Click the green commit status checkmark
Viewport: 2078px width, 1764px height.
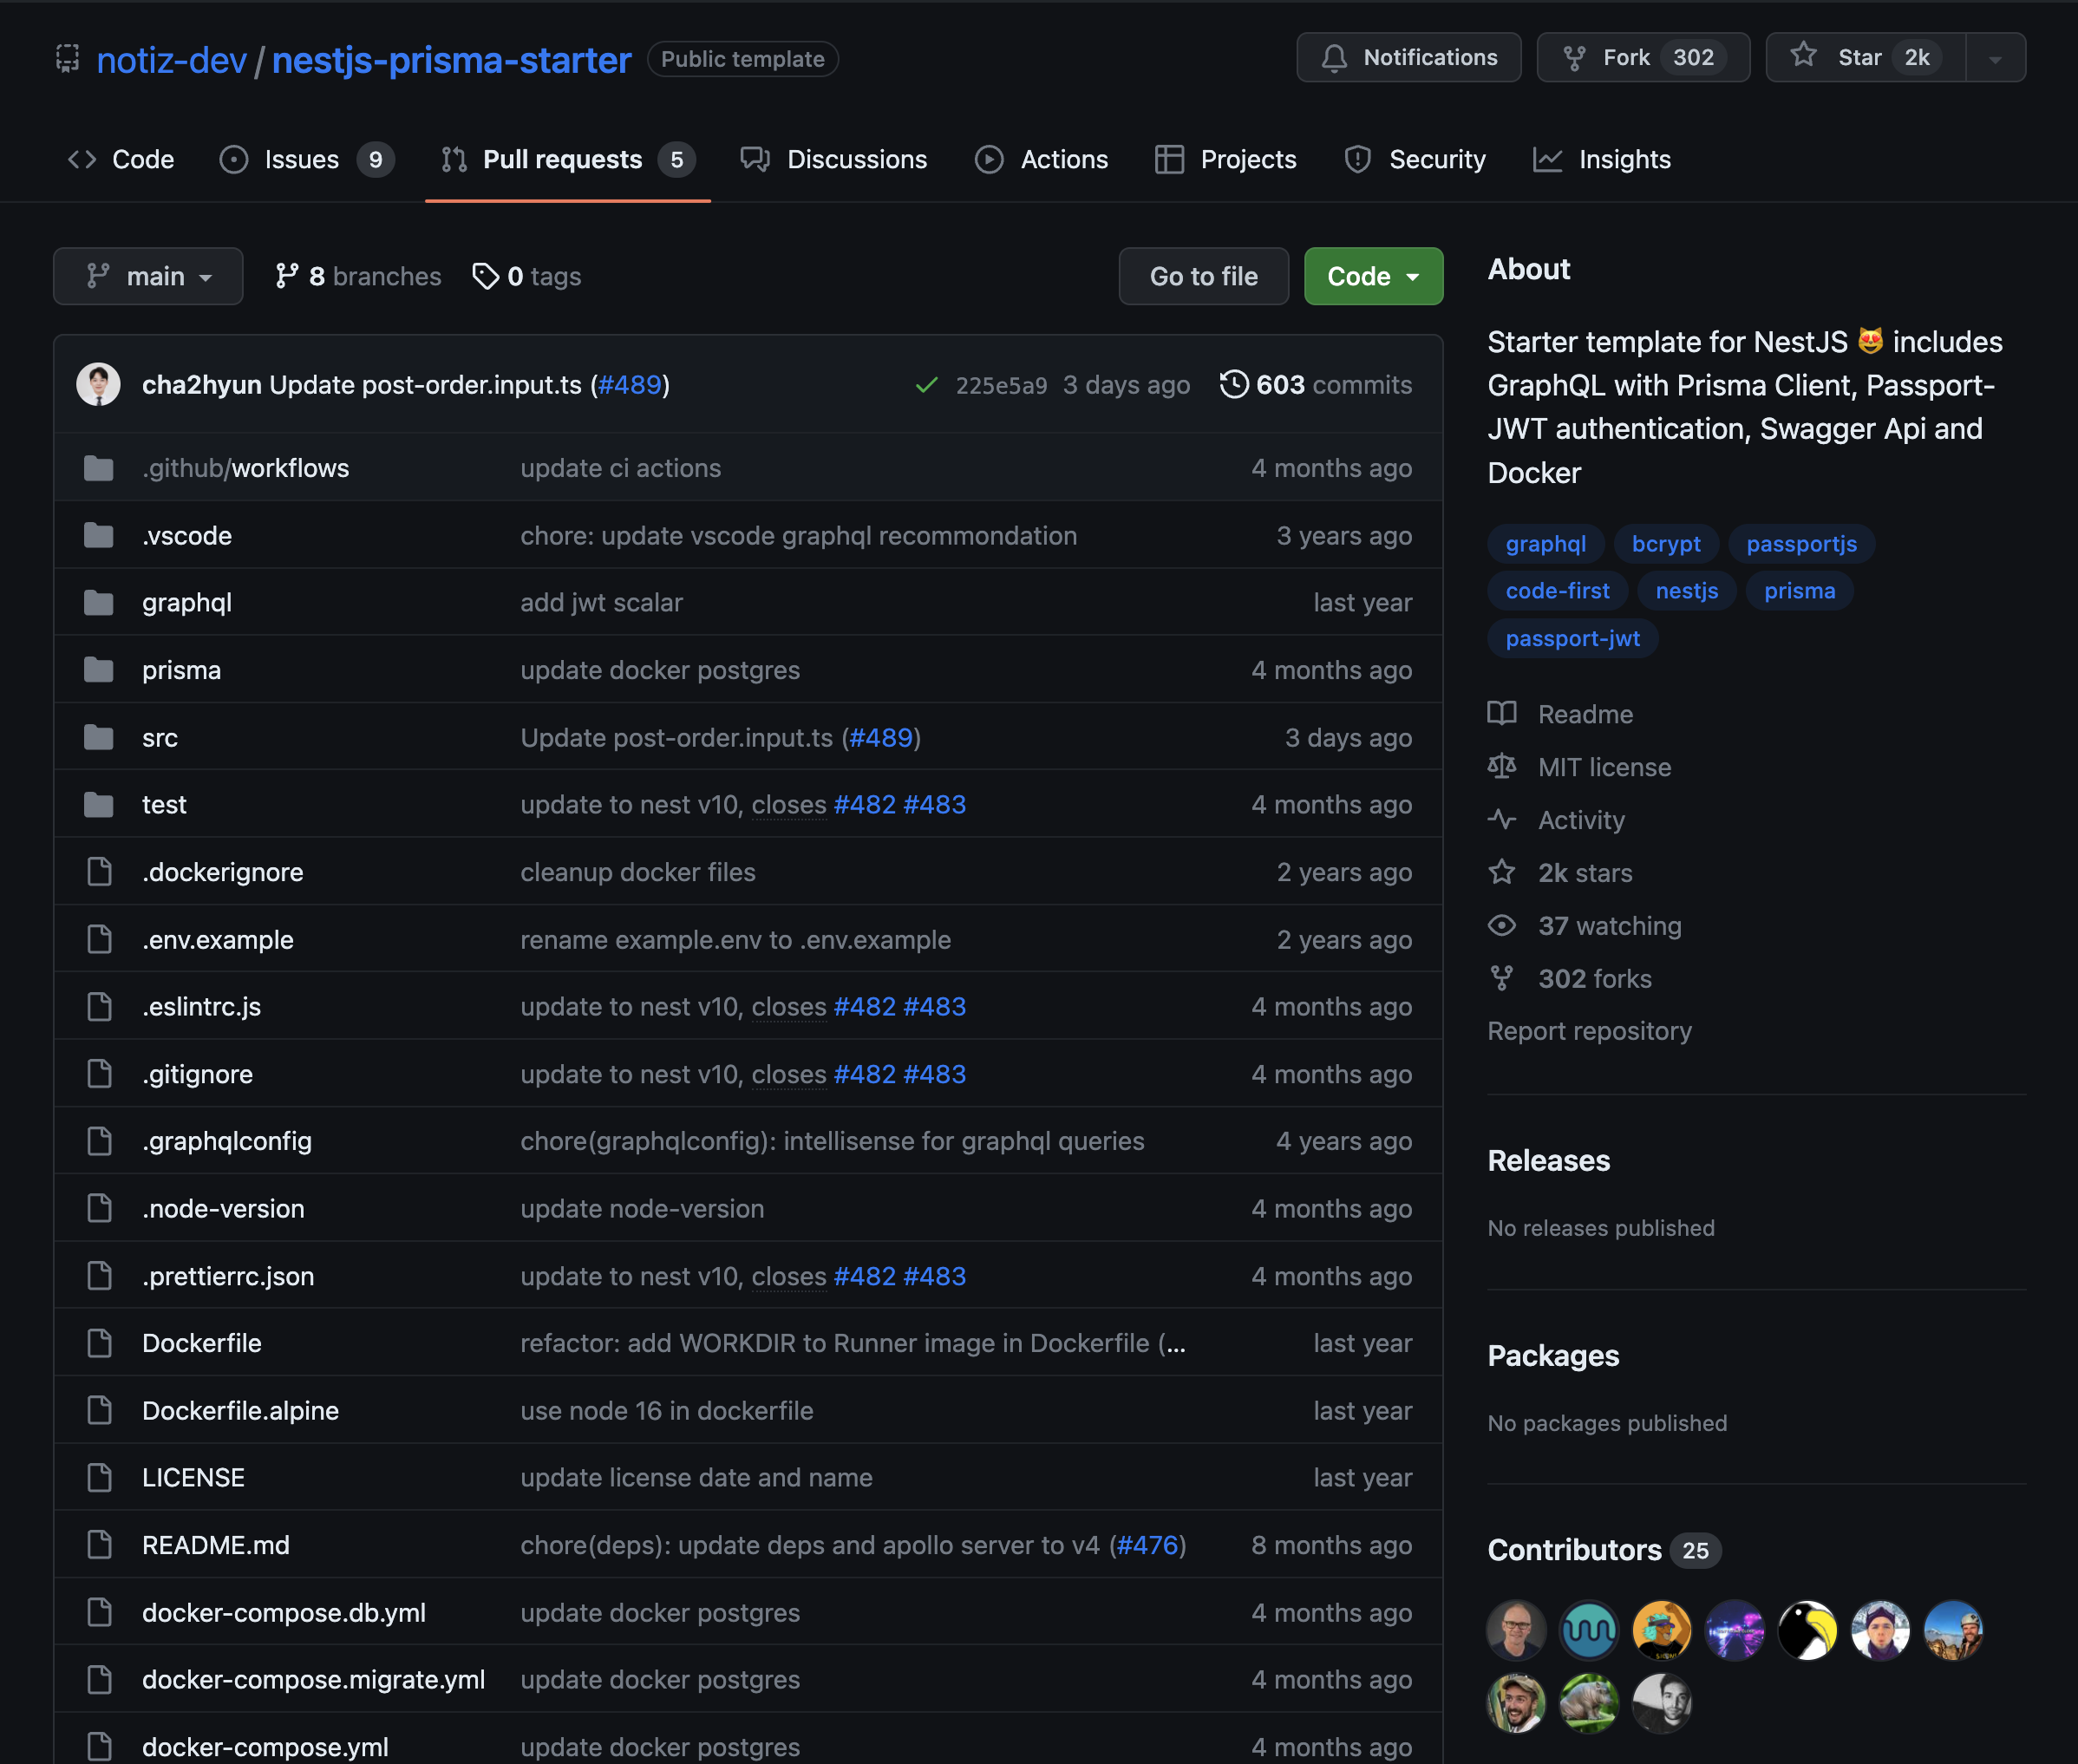(x=926, y=385)
